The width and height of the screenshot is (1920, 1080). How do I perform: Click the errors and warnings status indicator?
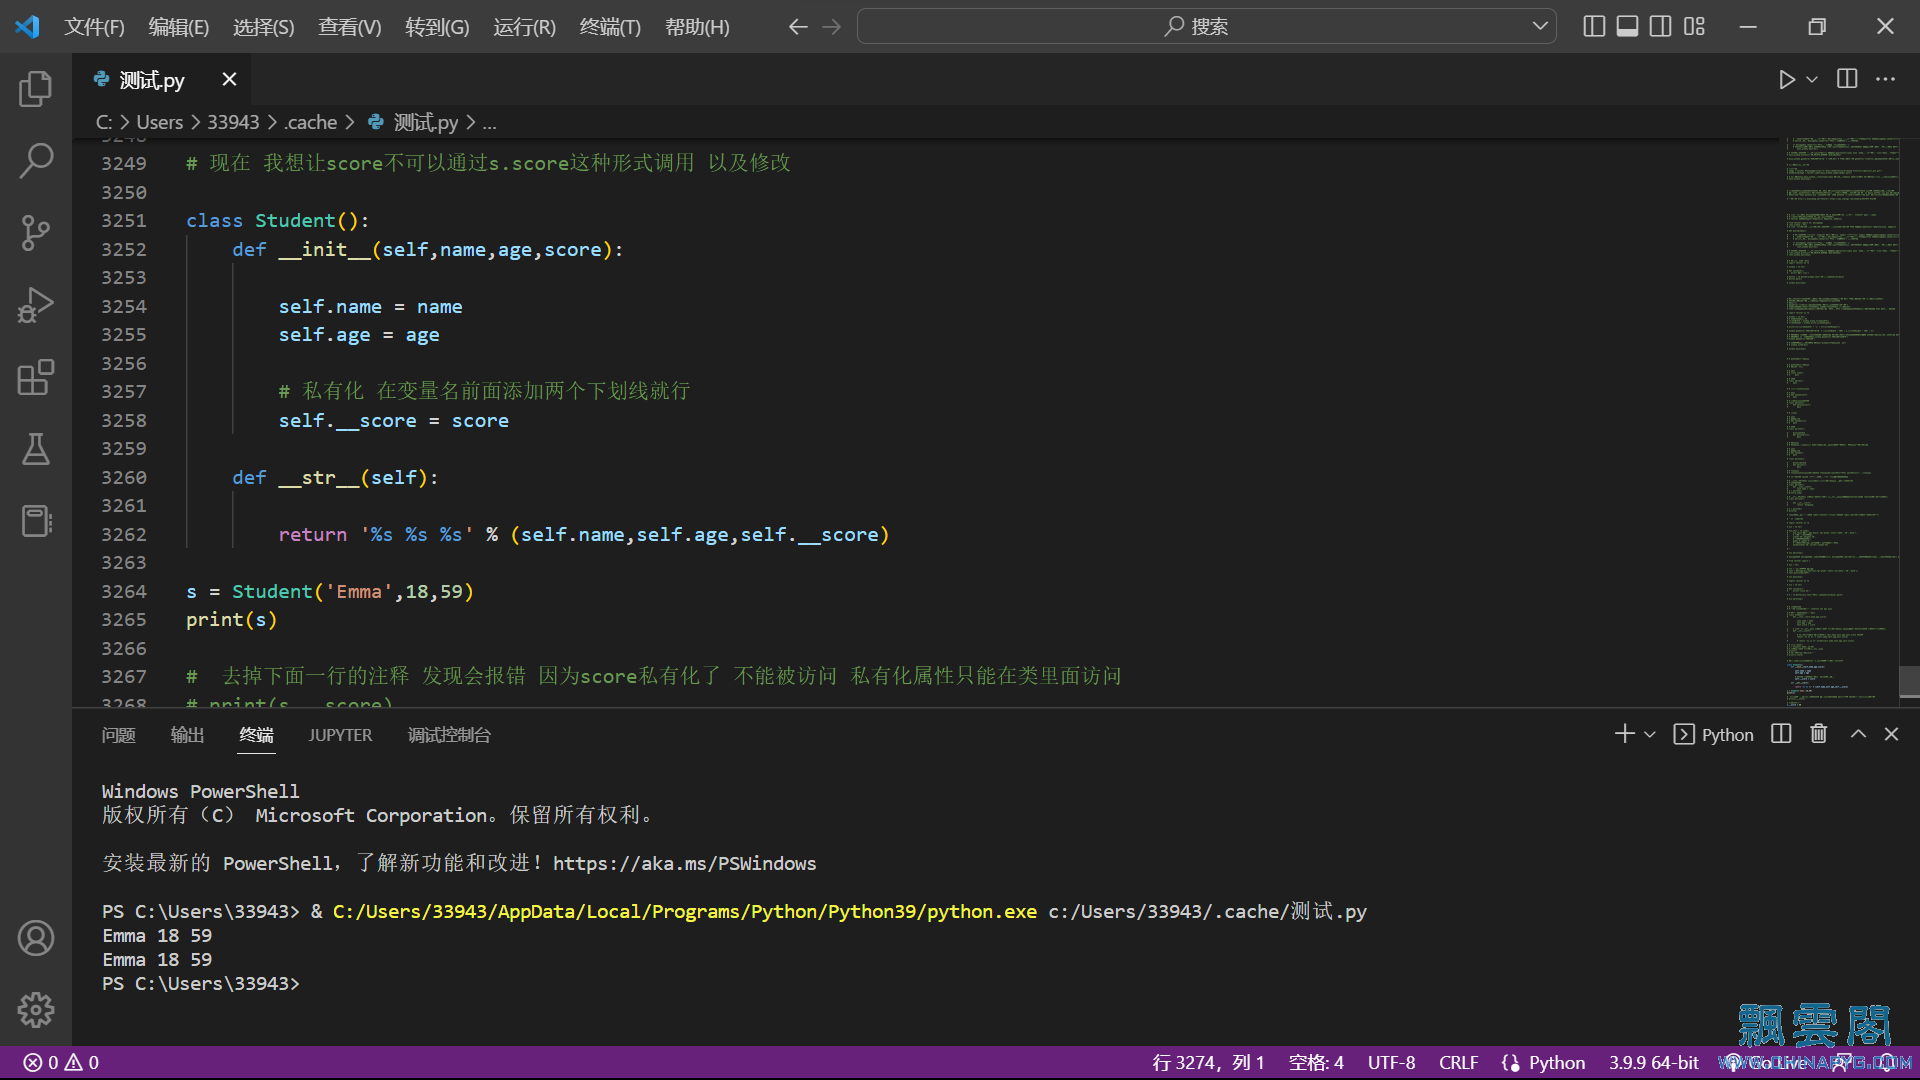(x=61, y=1062)
